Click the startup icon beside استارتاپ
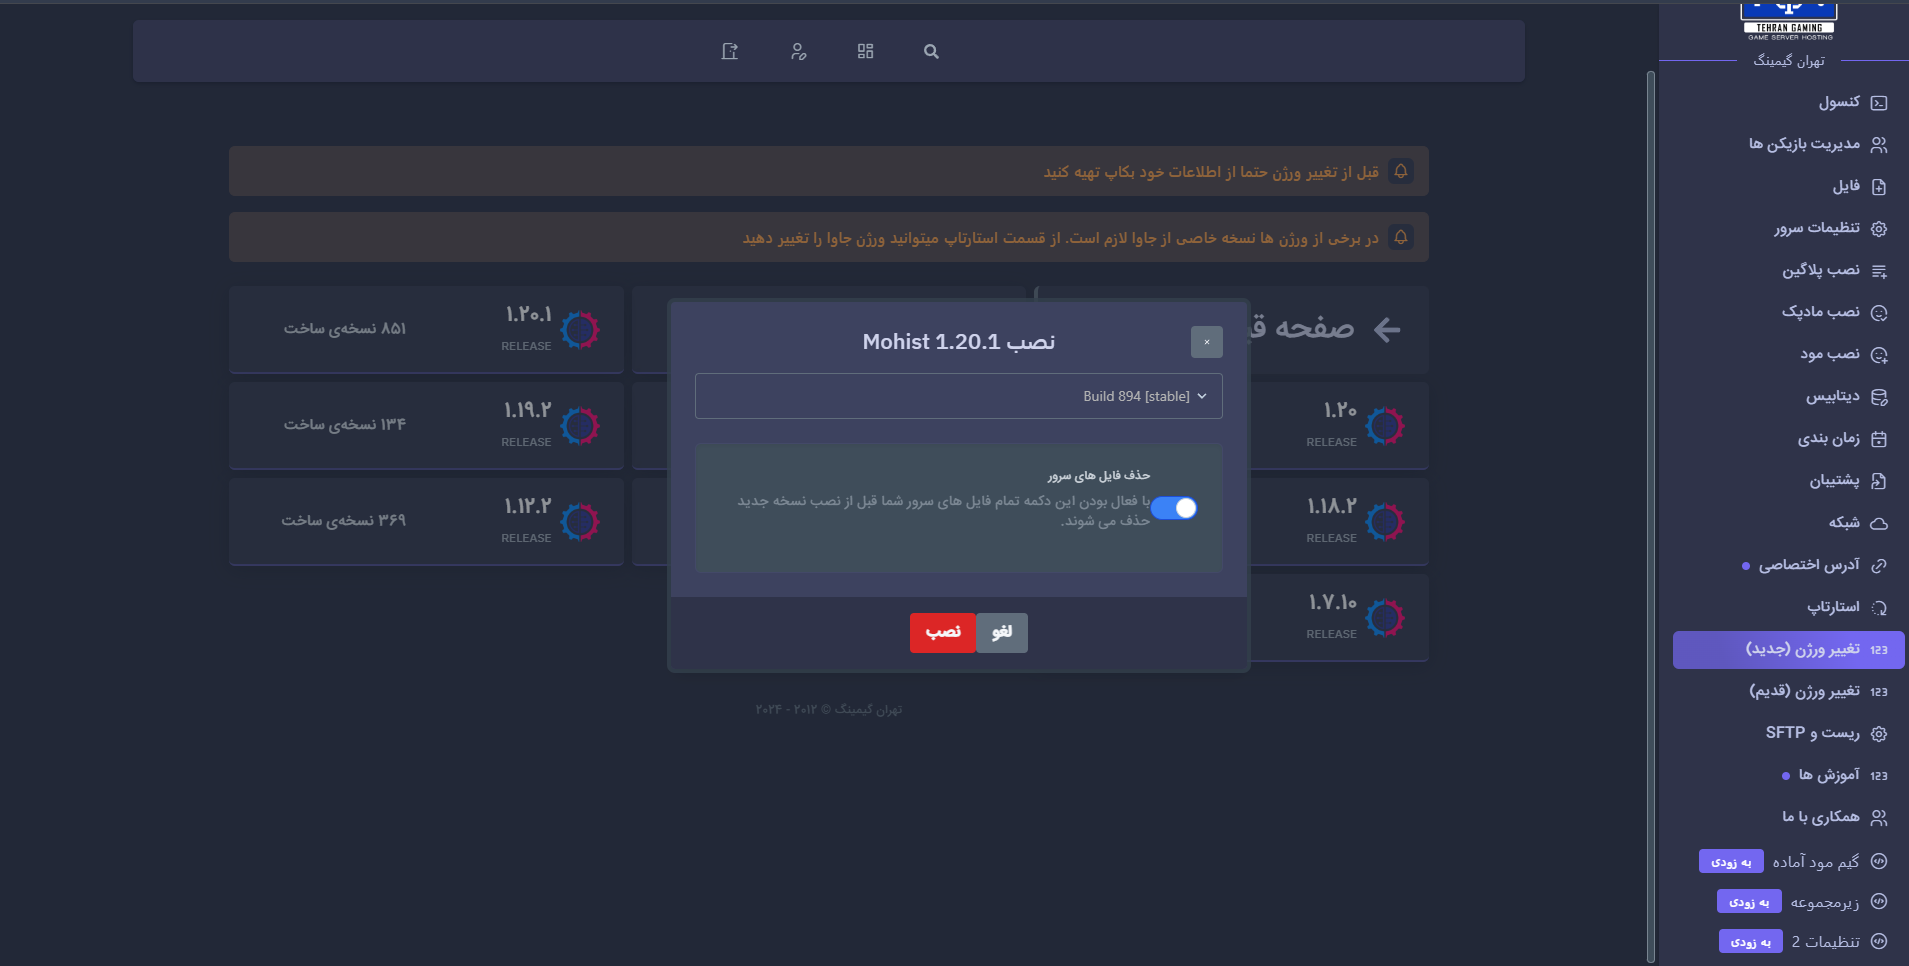 [x=1879, y=608]
